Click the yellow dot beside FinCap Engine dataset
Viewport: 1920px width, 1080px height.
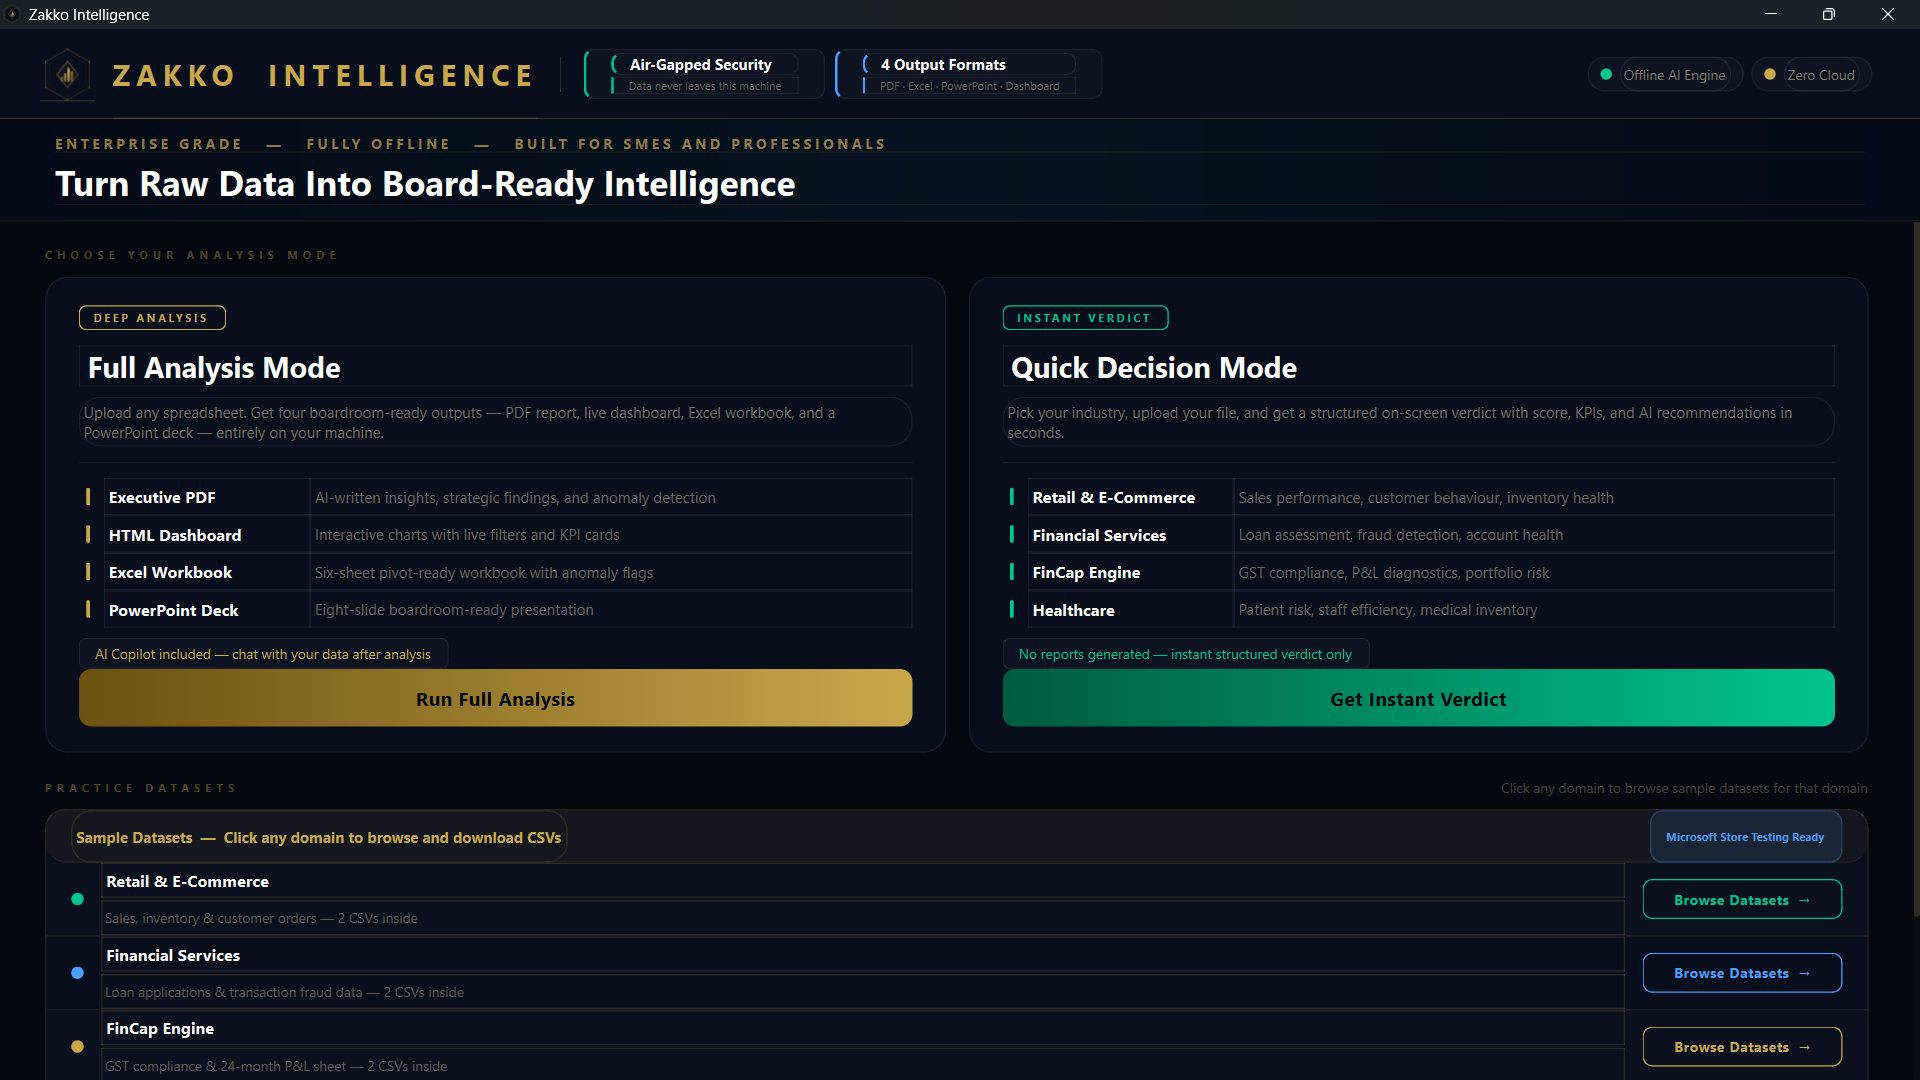pyautogui.click(x=77, y=1047)
